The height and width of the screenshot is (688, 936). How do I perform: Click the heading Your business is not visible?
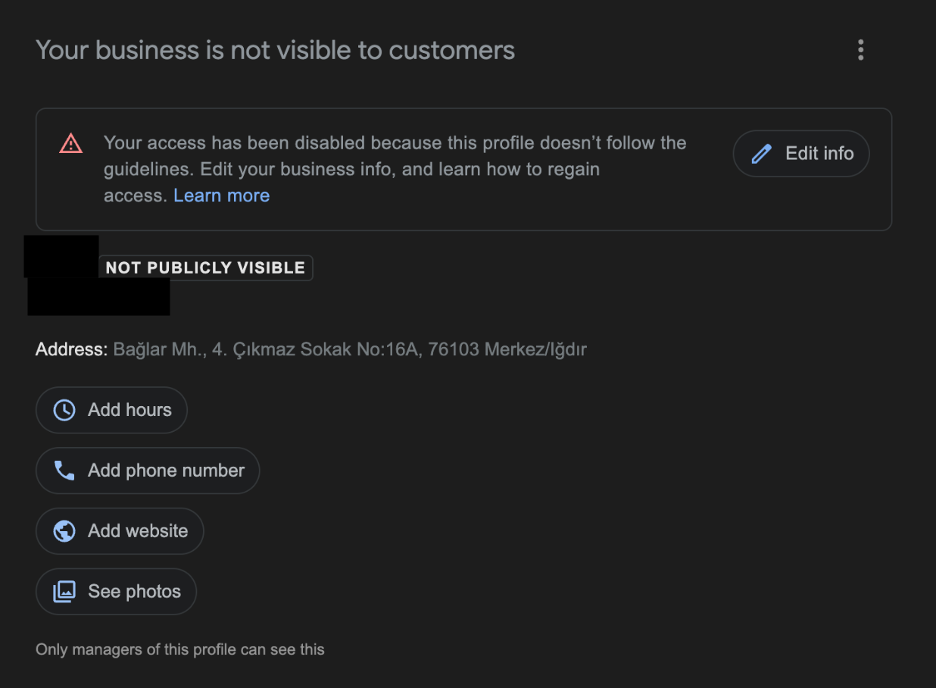[x=274, y=49]
